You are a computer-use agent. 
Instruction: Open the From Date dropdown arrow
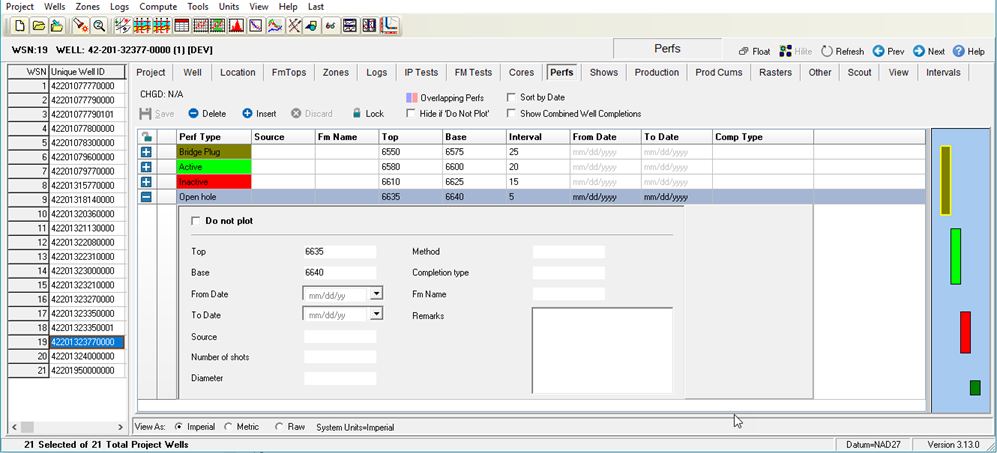pyautogui.click(x=376, y=293)
